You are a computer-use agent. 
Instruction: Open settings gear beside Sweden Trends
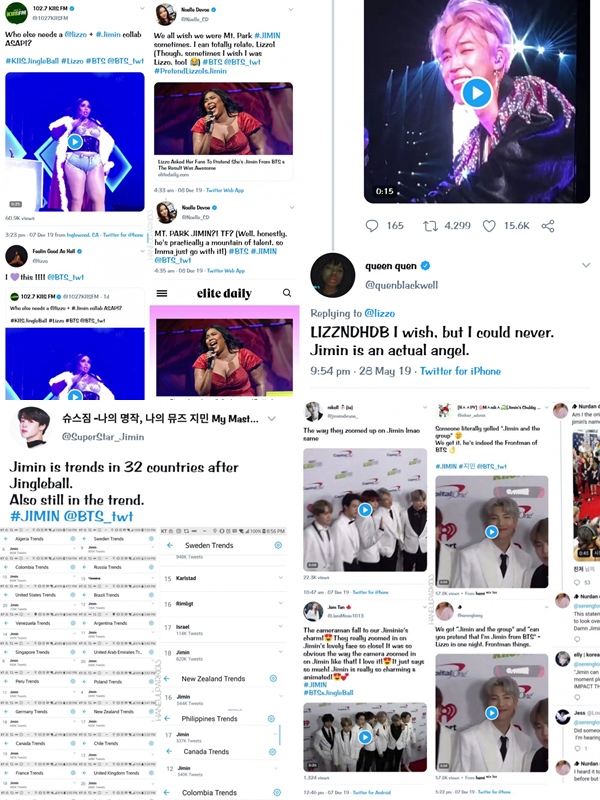(x=278, y=545)
